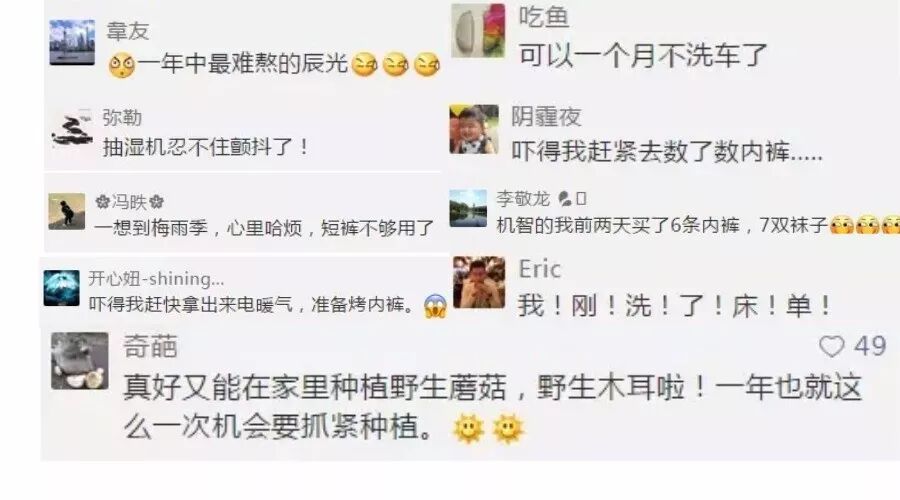The width and height of the screenshot is (900, 500).
Task: Like 奇葩's comment with heart icon
Action: click(831, 346)
